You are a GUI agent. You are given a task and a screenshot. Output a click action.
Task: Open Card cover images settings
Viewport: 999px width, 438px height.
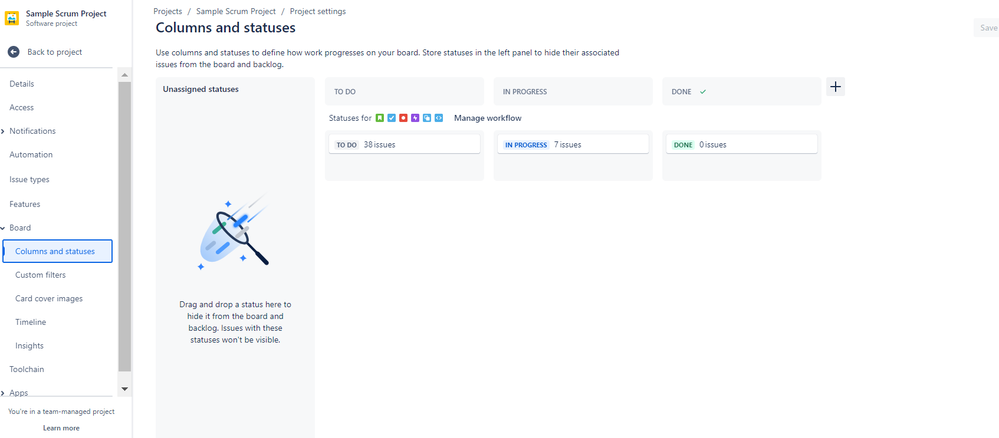(x=49, y=298)
